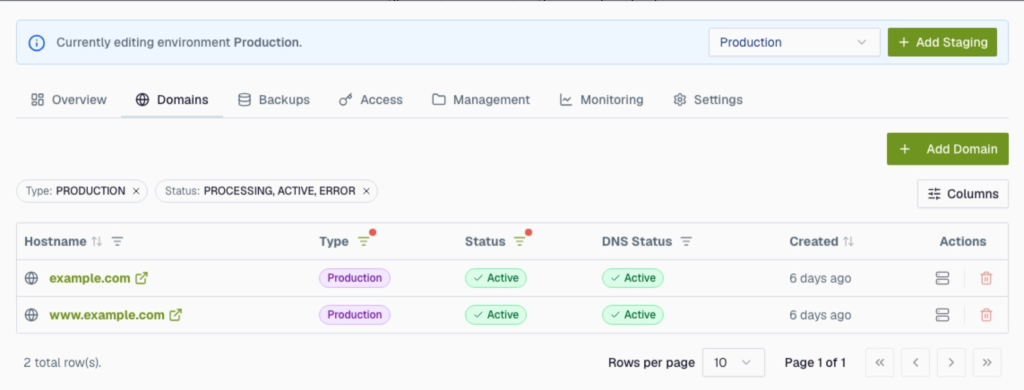Select the Access tab
This screenshot has width=1024, height=390.
(x=370, y=100)
